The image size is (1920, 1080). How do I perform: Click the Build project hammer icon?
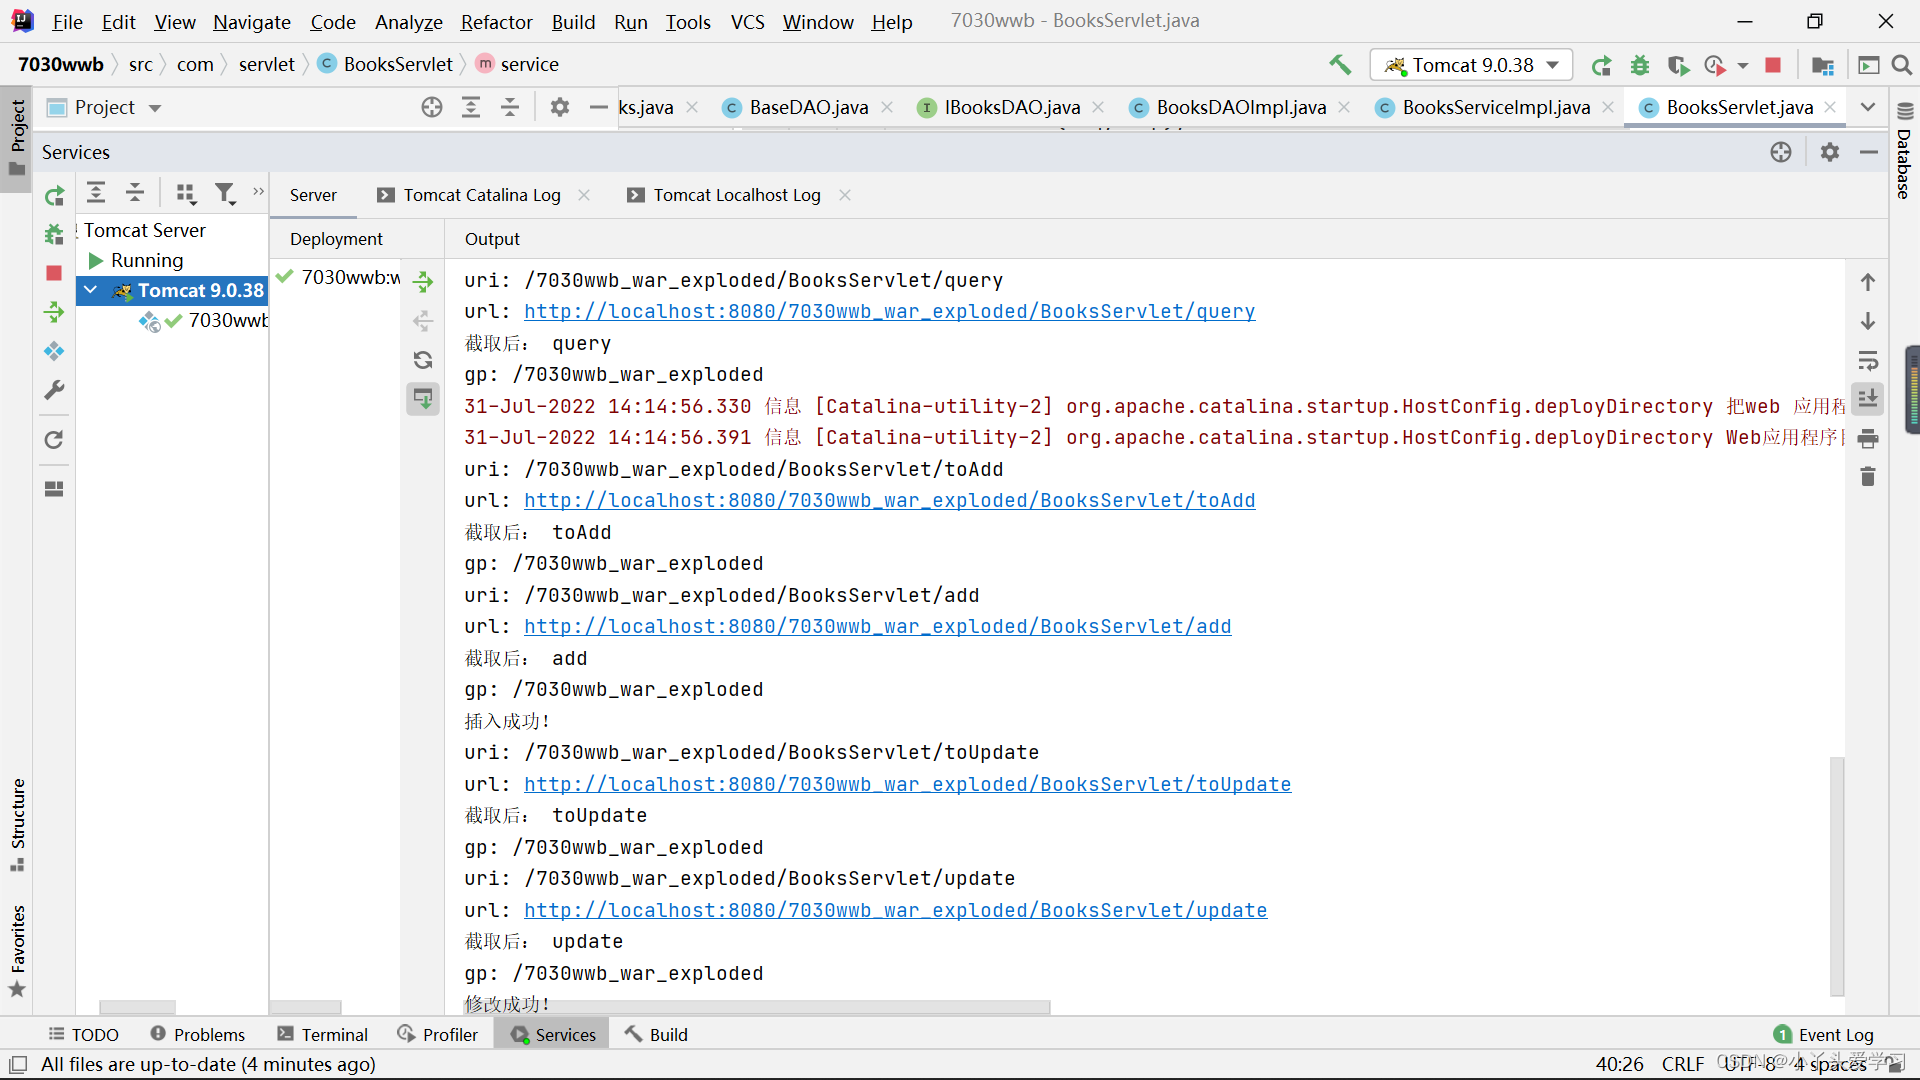(1340, 65)
